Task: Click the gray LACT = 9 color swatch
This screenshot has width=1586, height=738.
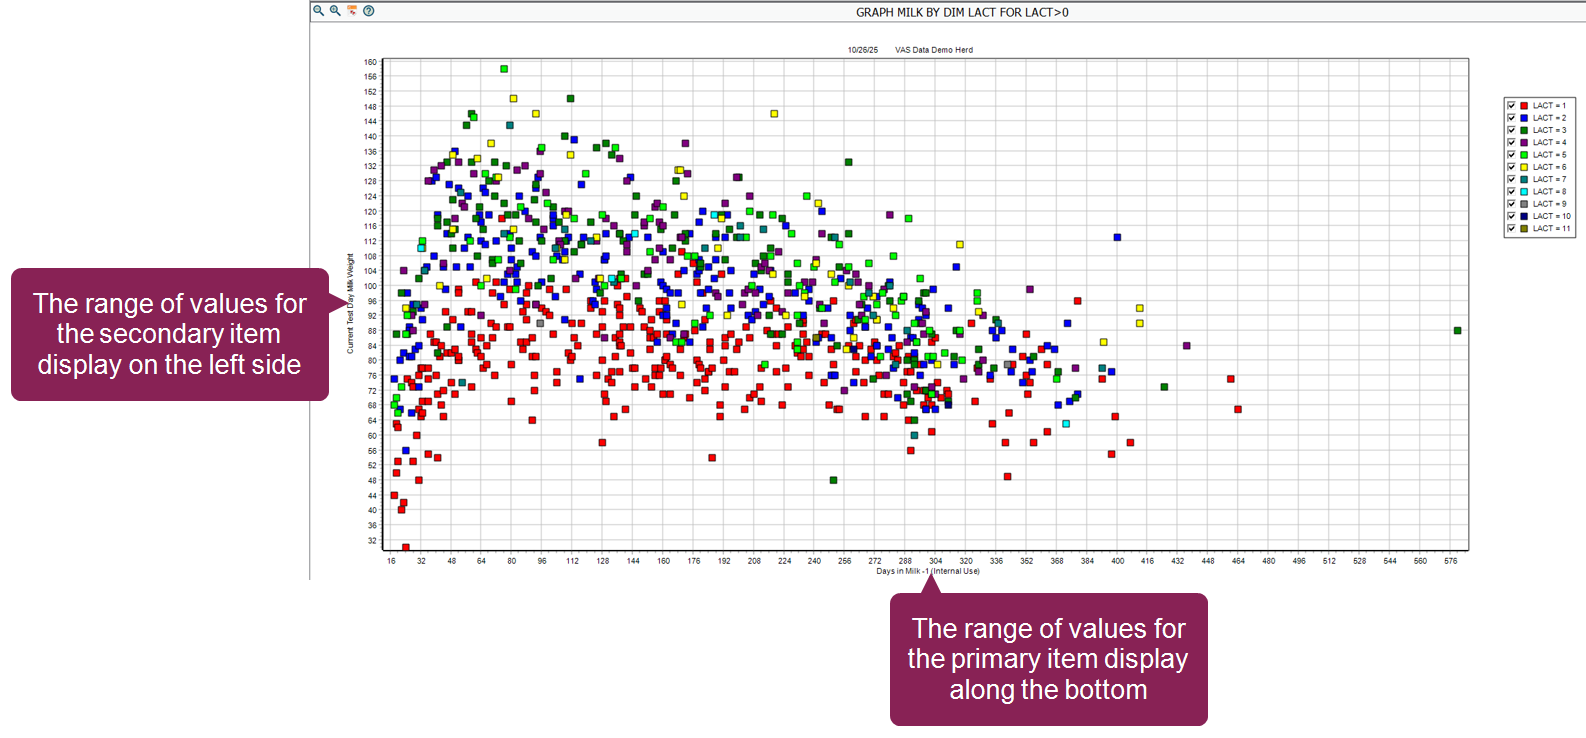Action: pos(1524,204)
